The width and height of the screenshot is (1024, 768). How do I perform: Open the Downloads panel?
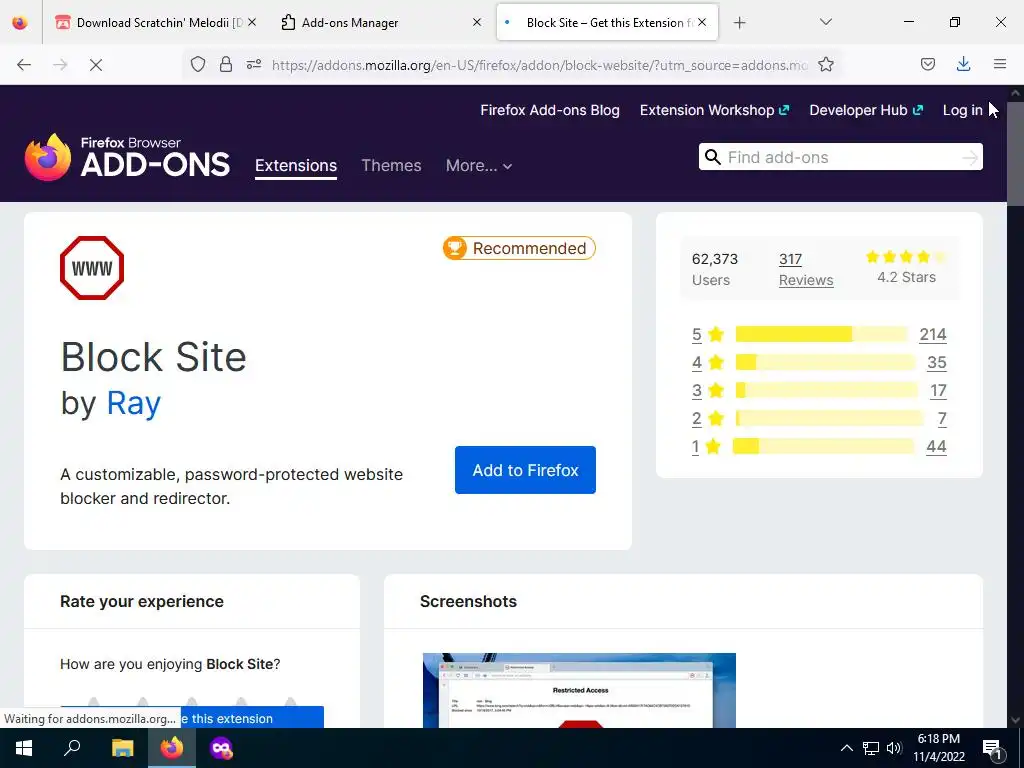963,64
